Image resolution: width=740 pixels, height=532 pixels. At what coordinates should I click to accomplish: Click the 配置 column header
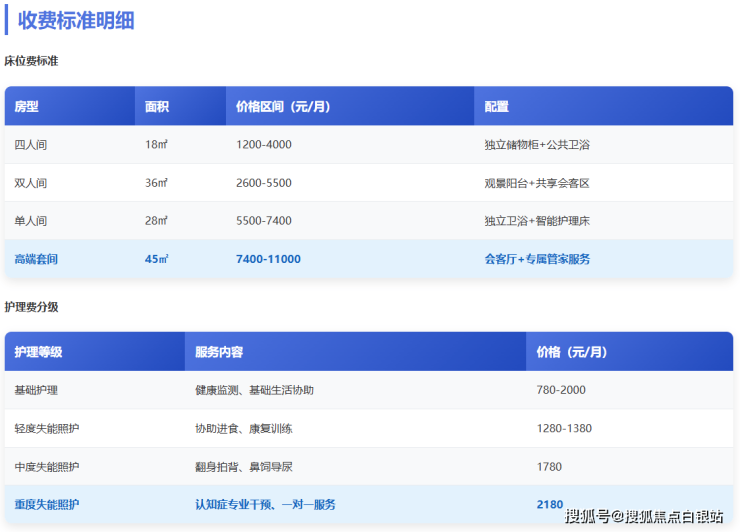[497, 106]
